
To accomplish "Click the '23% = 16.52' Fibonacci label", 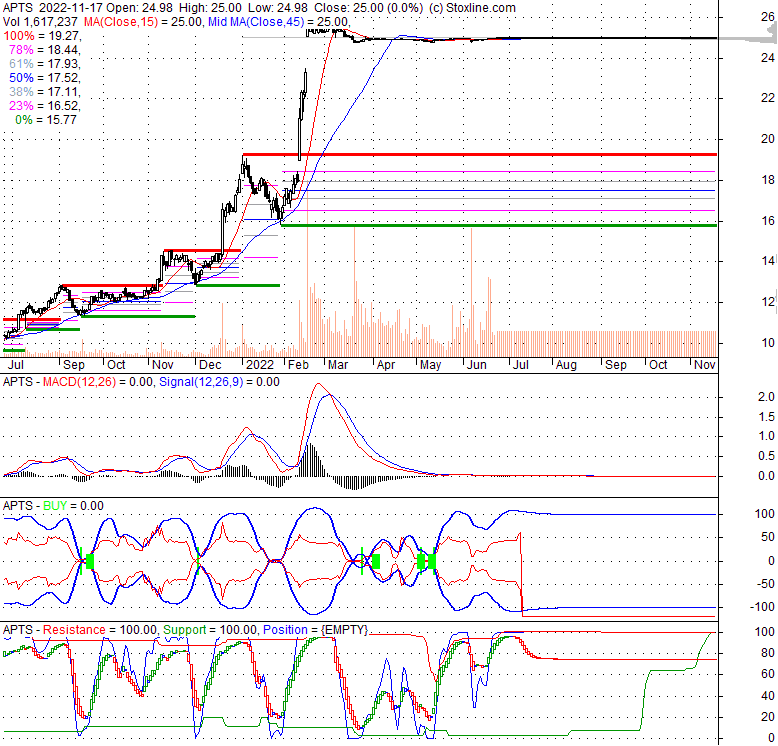I will tap(44, 106).
